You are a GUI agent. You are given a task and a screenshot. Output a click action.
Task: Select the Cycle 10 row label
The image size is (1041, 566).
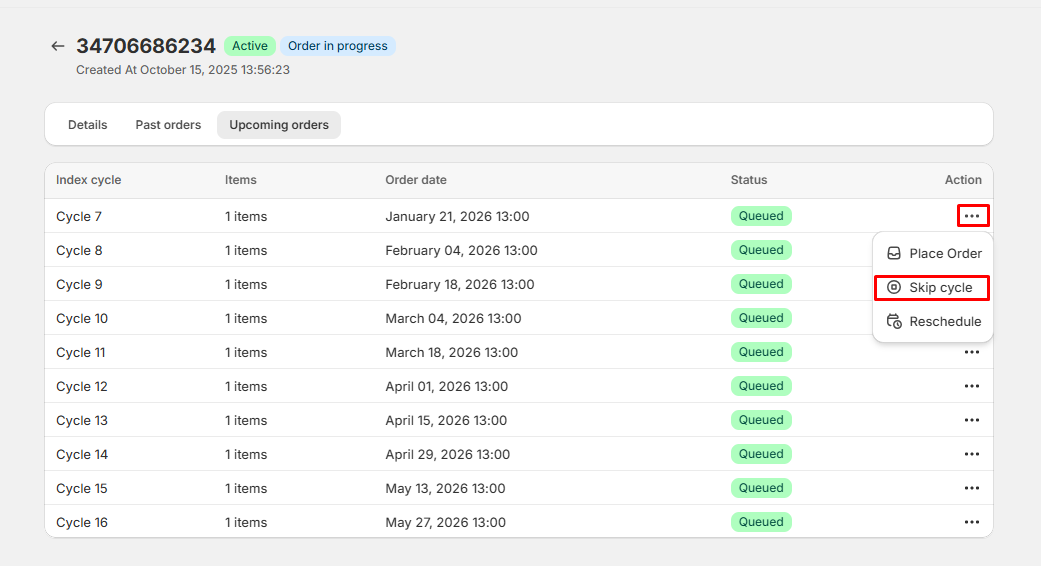82,318
